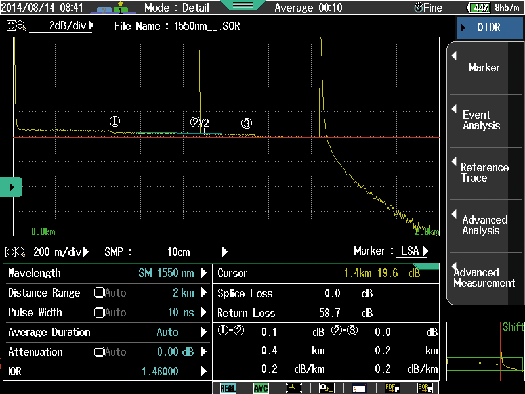525x394 pixels.
Task: Click the Average 00:10 timer text
Action: pos(308,8)
